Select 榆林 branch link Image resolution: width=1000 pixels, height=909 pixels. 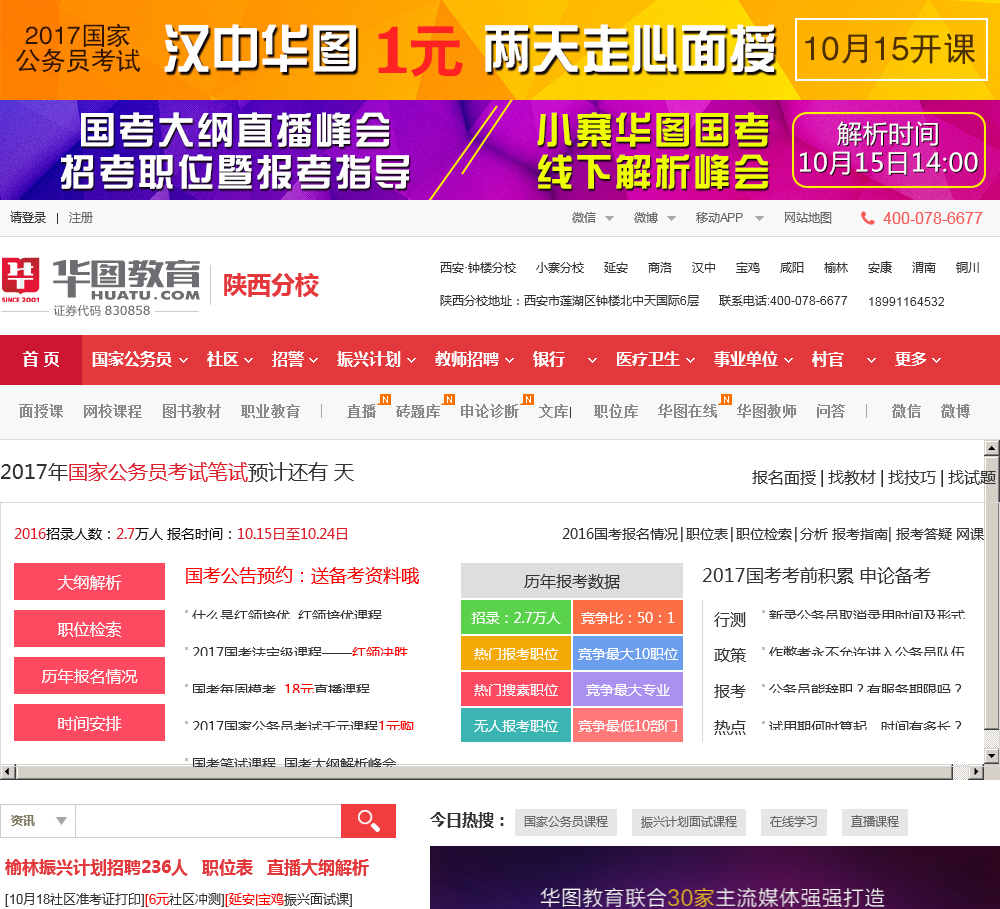[x=836, y=268]
